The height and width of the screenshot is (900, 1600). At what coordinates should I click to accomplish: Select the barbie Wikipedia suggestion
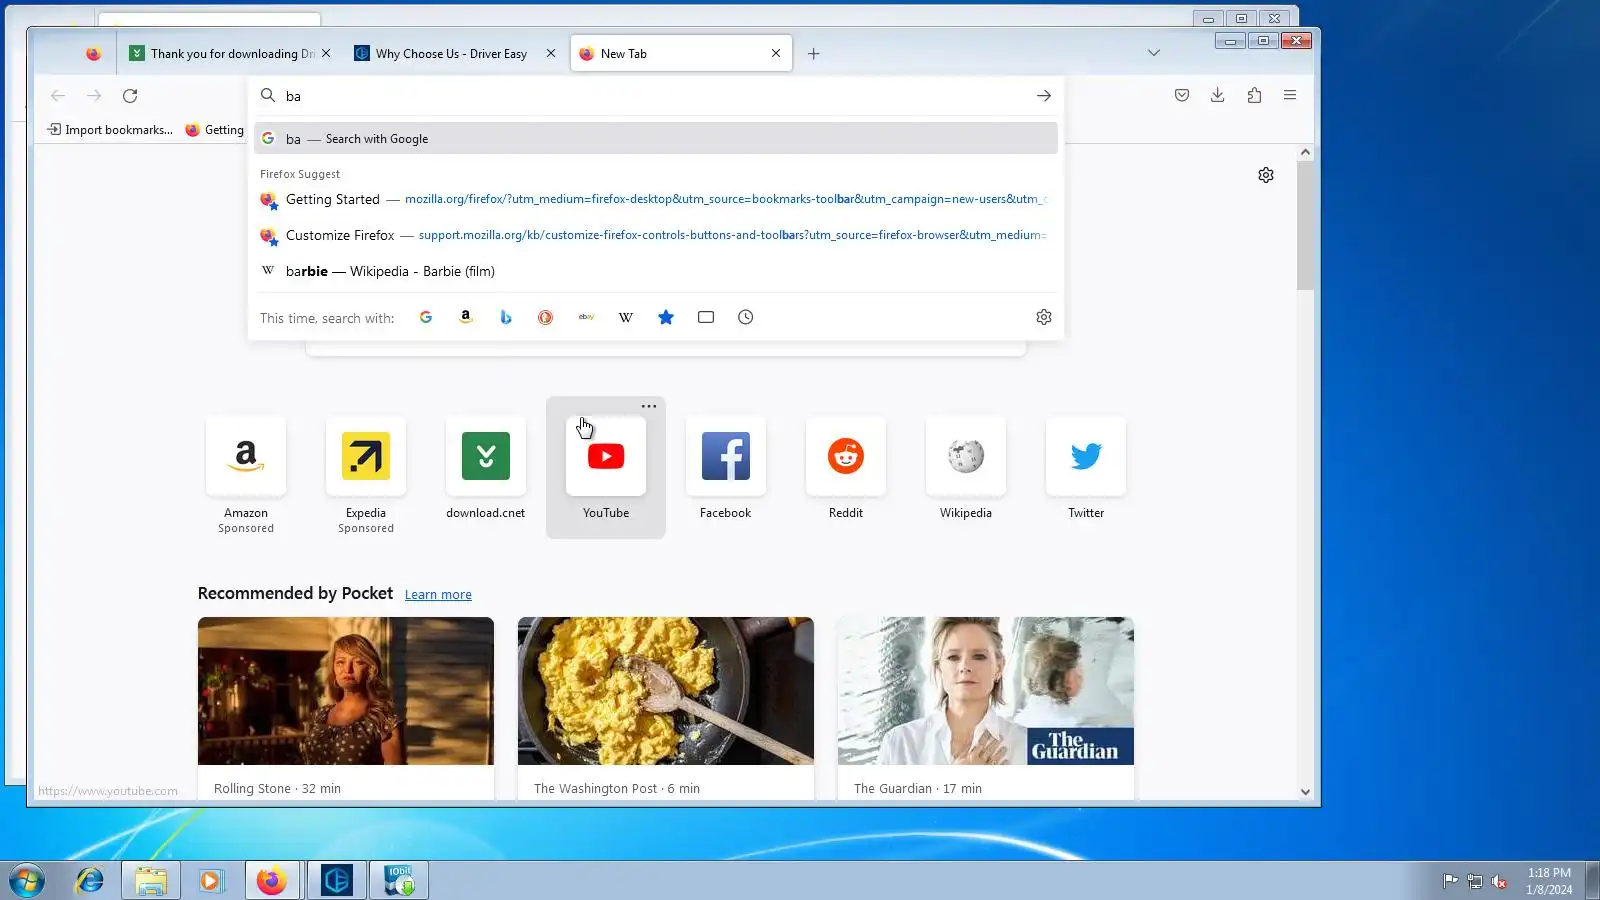(655, 271)
